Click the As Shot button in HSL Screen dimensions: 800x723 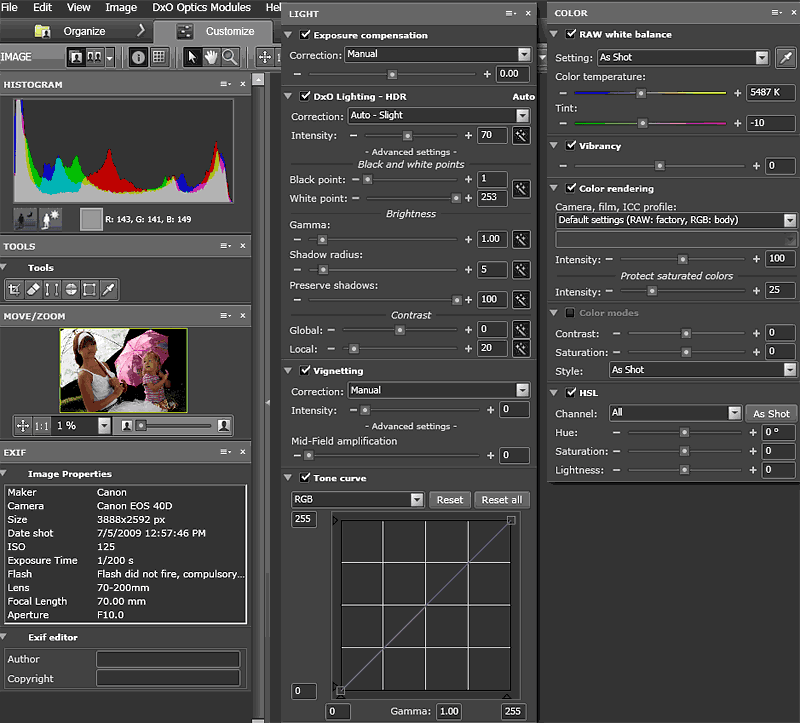[x=772, y=413]
